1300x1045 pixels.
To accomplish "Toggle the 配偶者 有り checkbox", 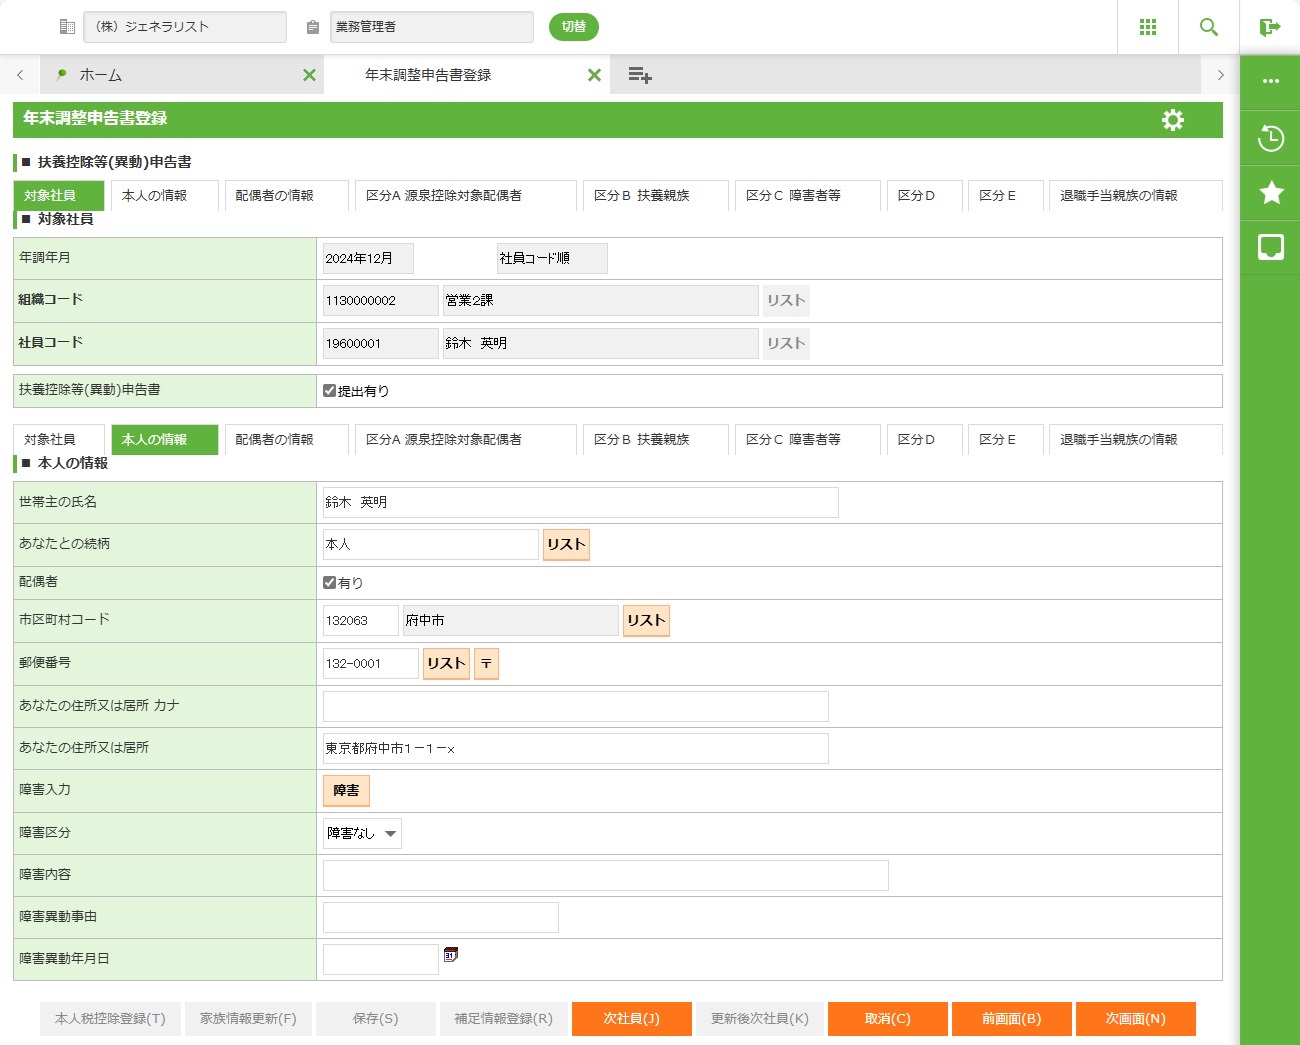I will 330,582.
